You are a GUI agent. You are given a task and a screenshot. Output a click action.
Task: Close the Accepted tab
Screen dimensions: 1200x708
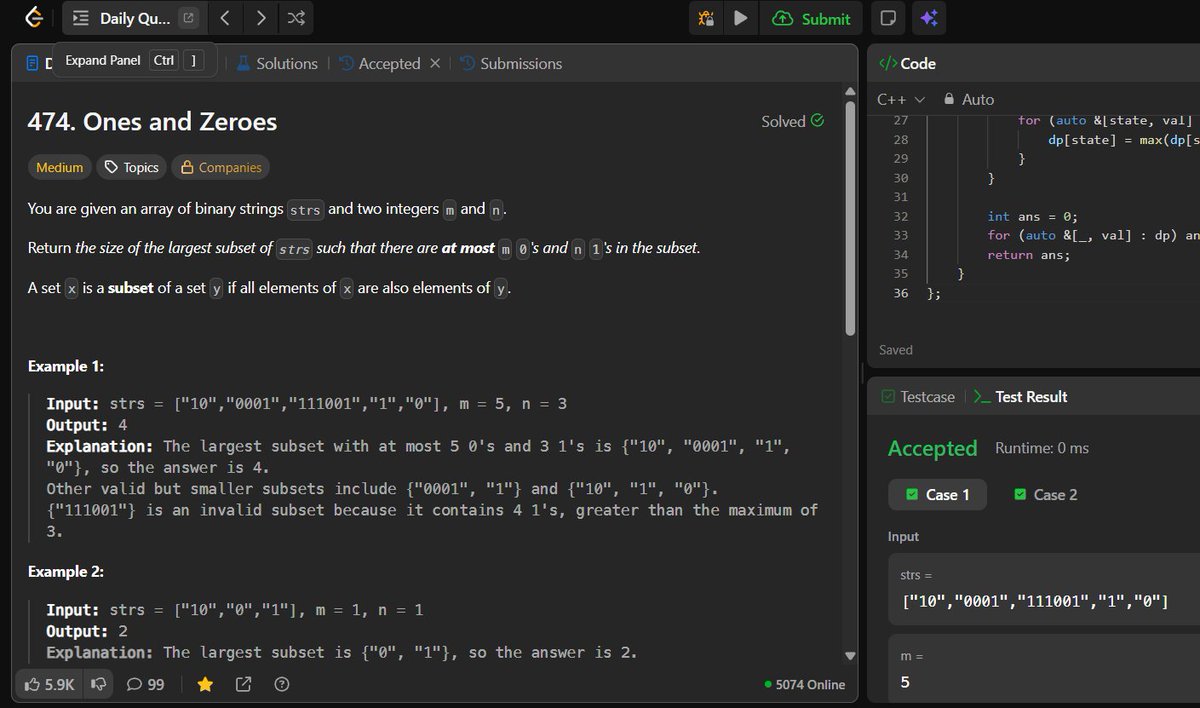point(435,63)
